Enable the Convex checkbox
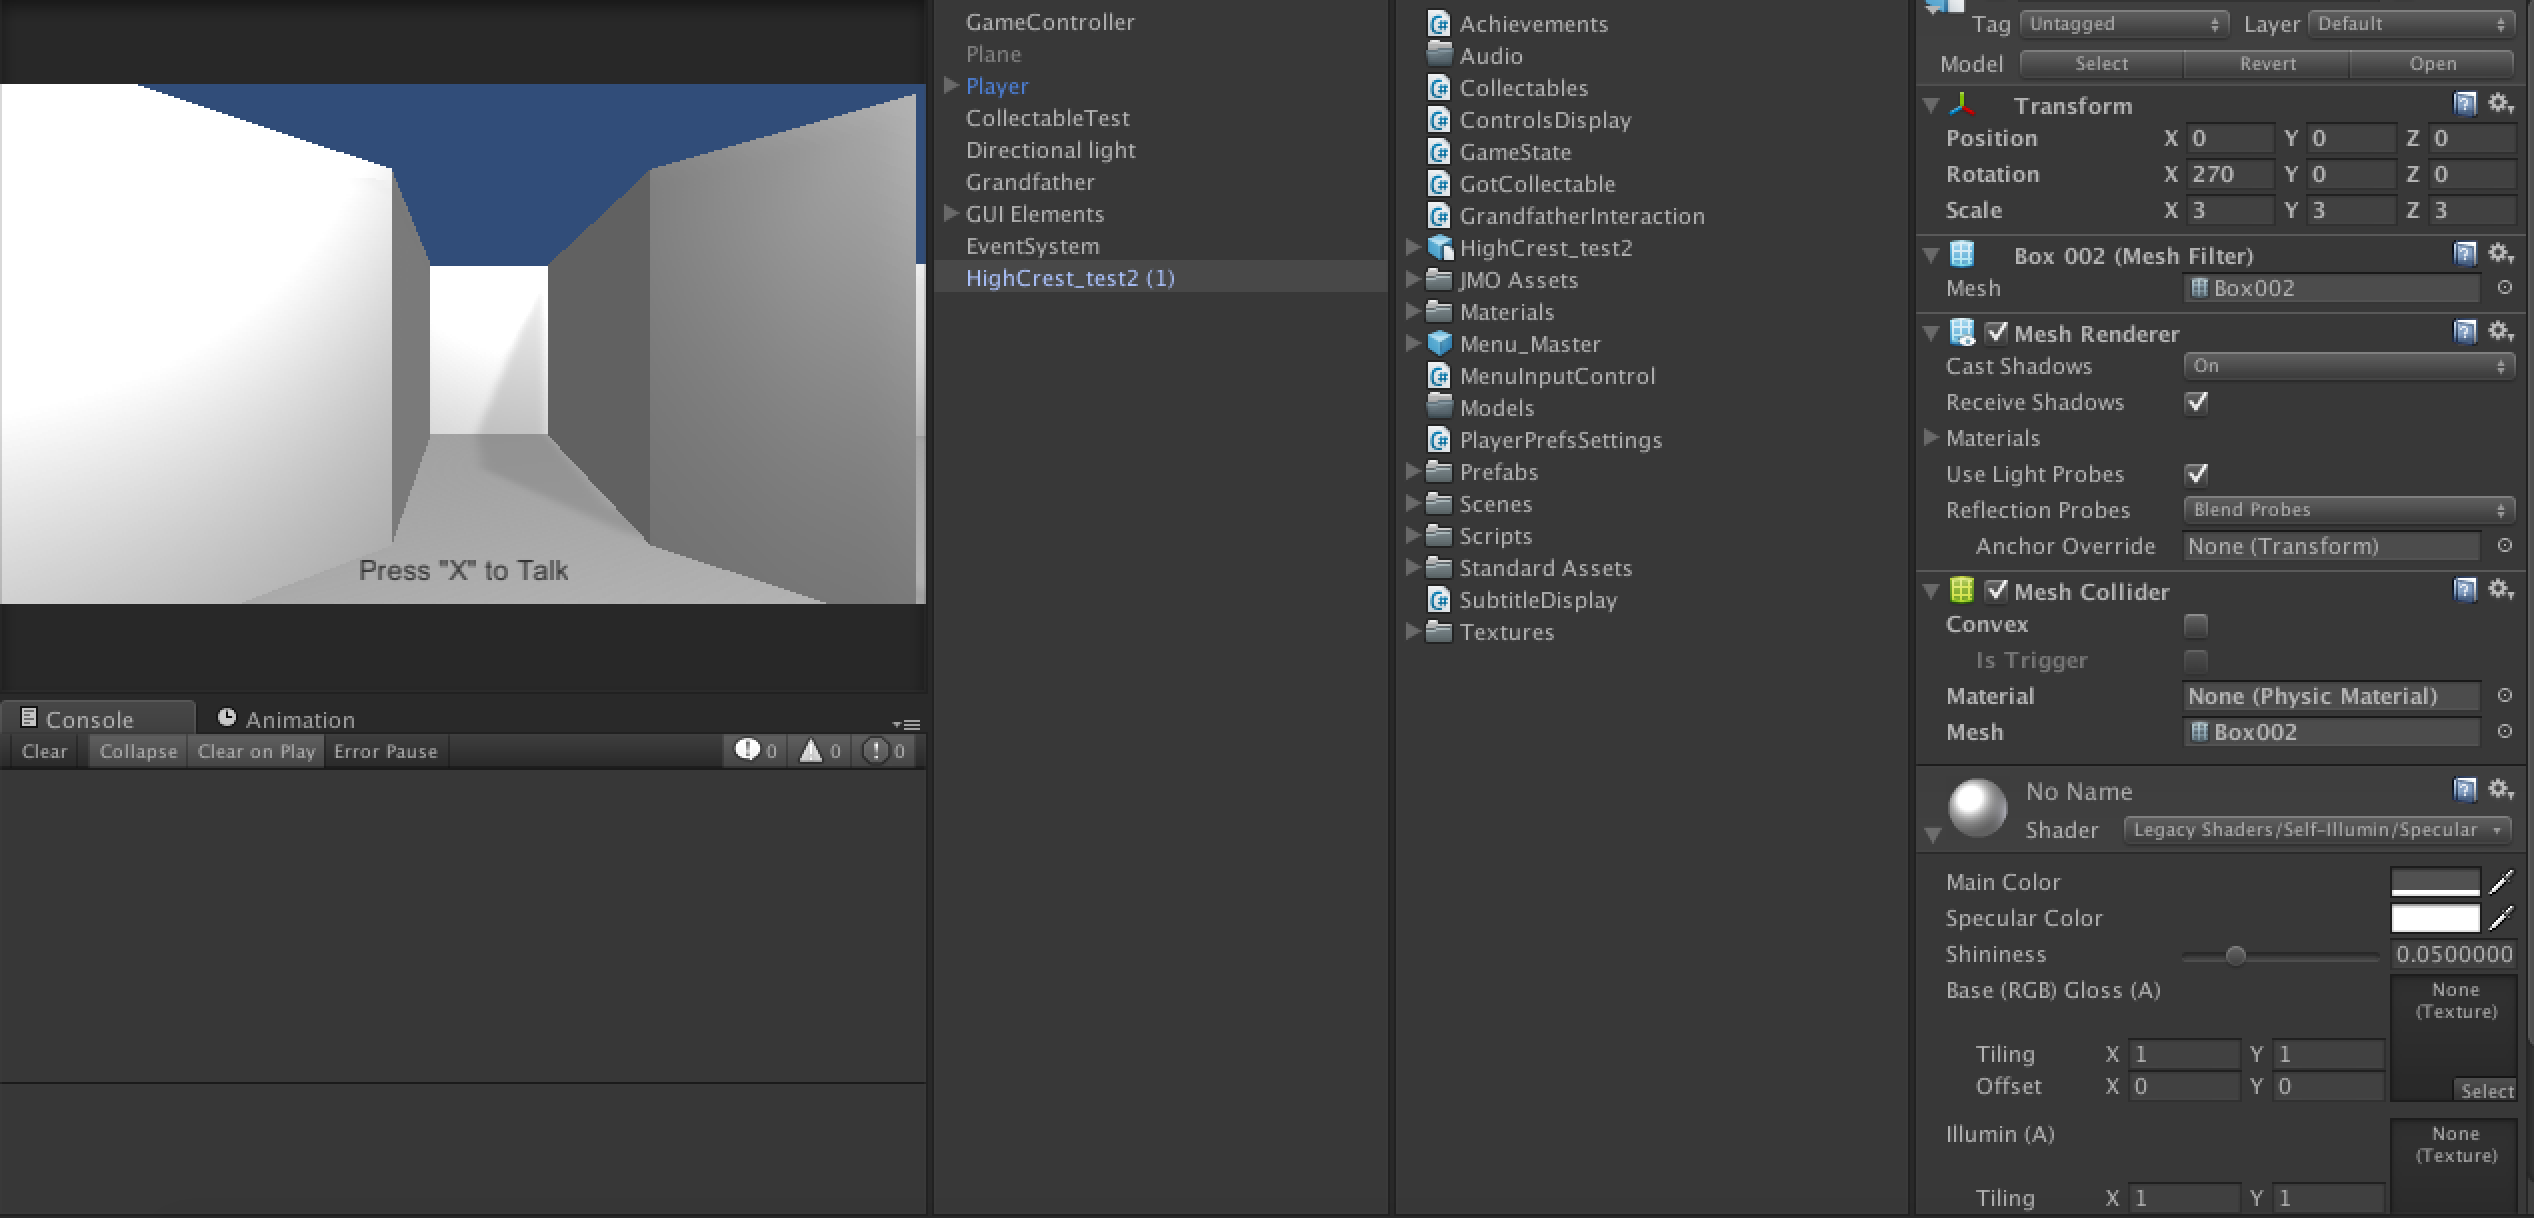This screenshot has width=2534, height=1218. point(2196,625)
